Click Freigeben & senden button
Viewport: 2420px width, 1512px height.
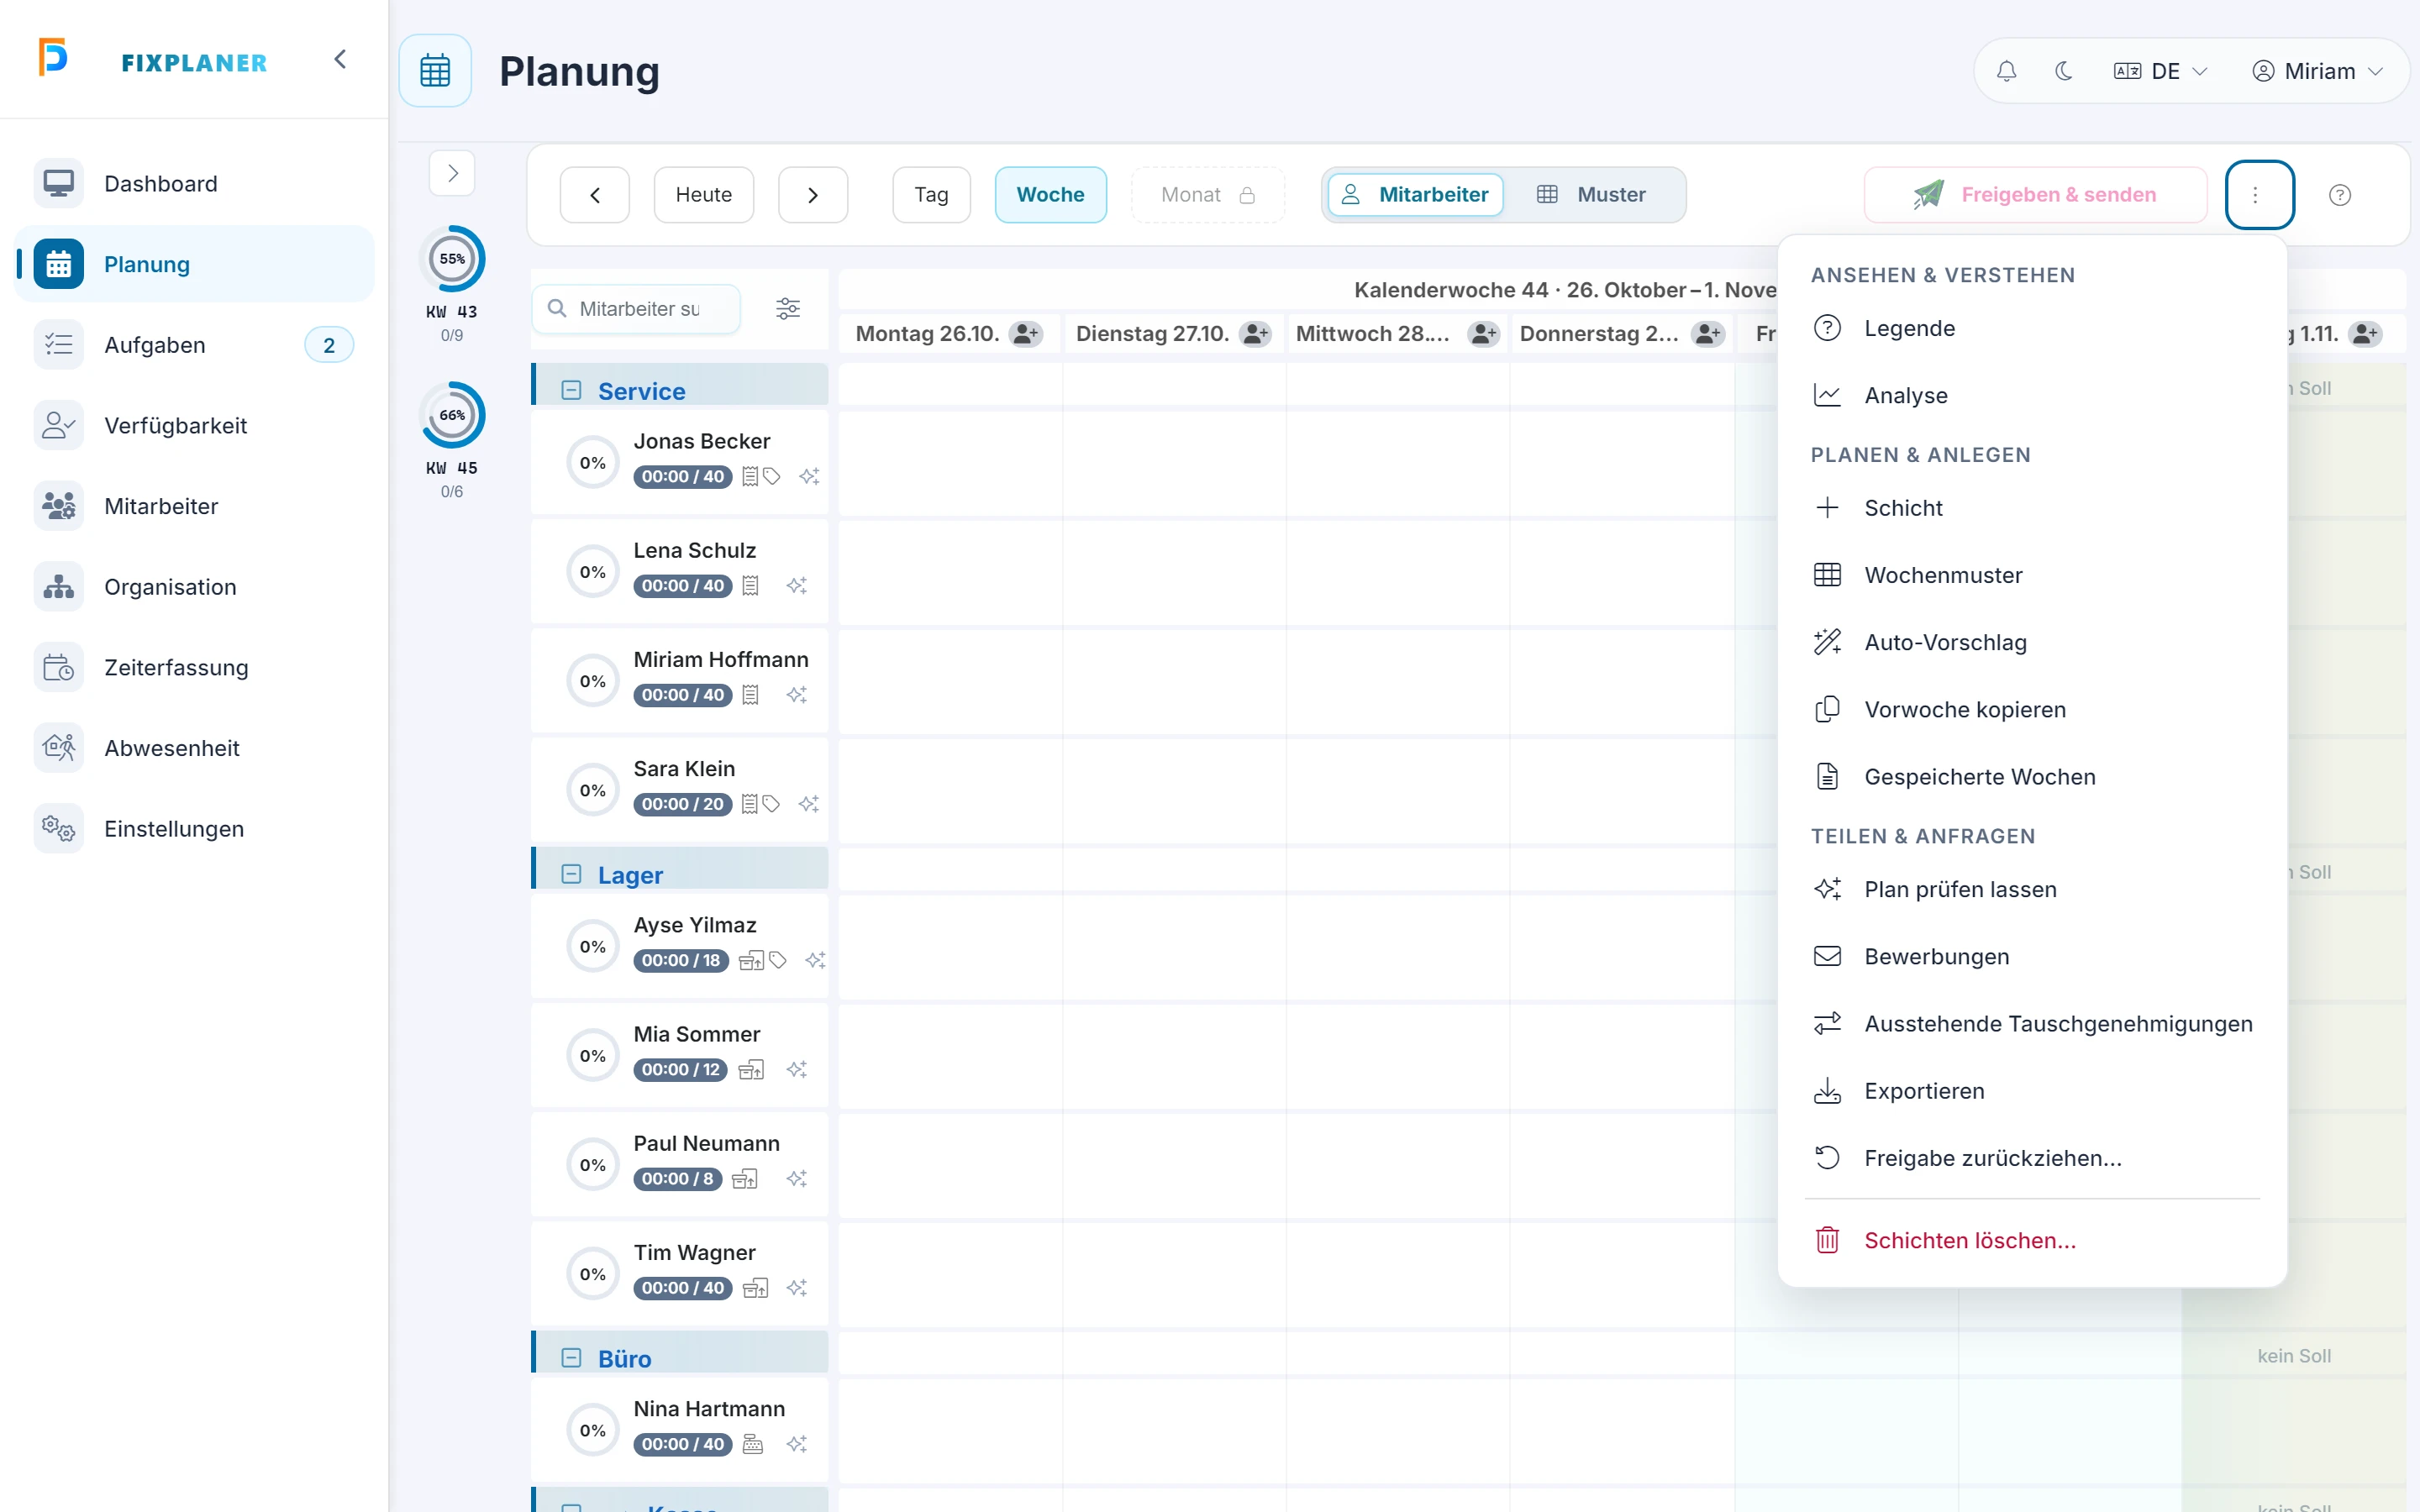tap(2035, 195)
